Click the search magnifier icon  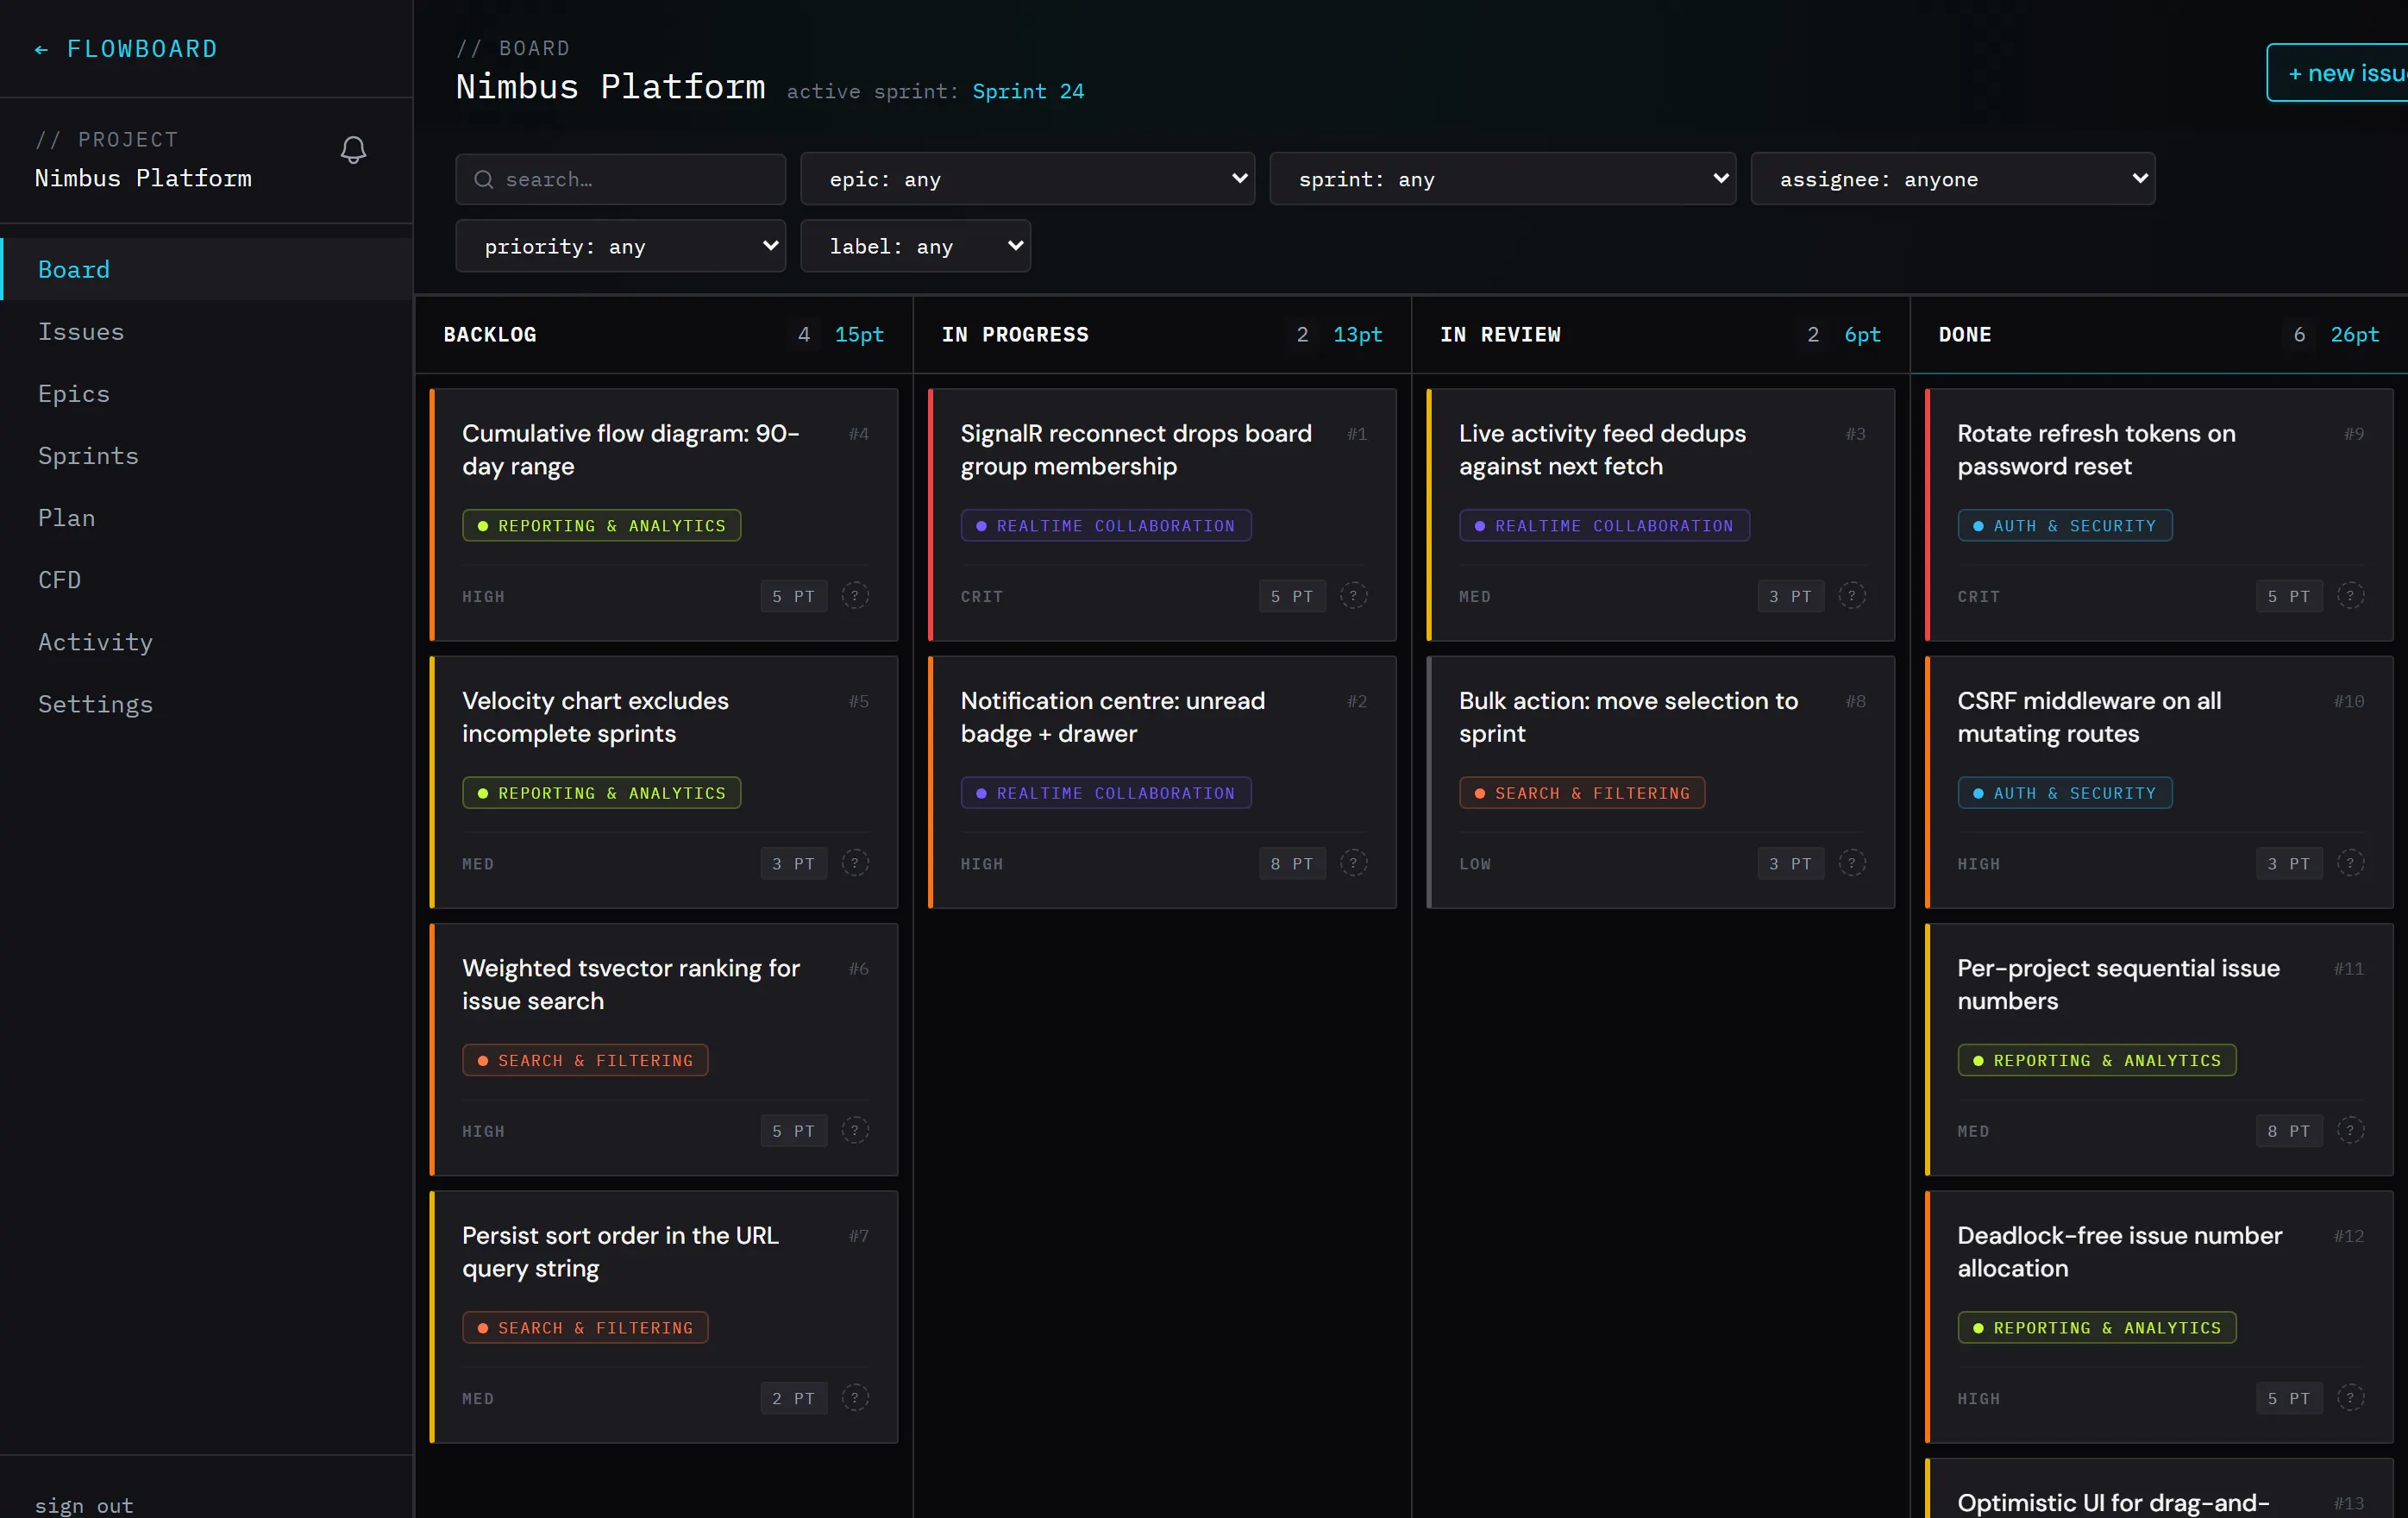click(483, 179)
